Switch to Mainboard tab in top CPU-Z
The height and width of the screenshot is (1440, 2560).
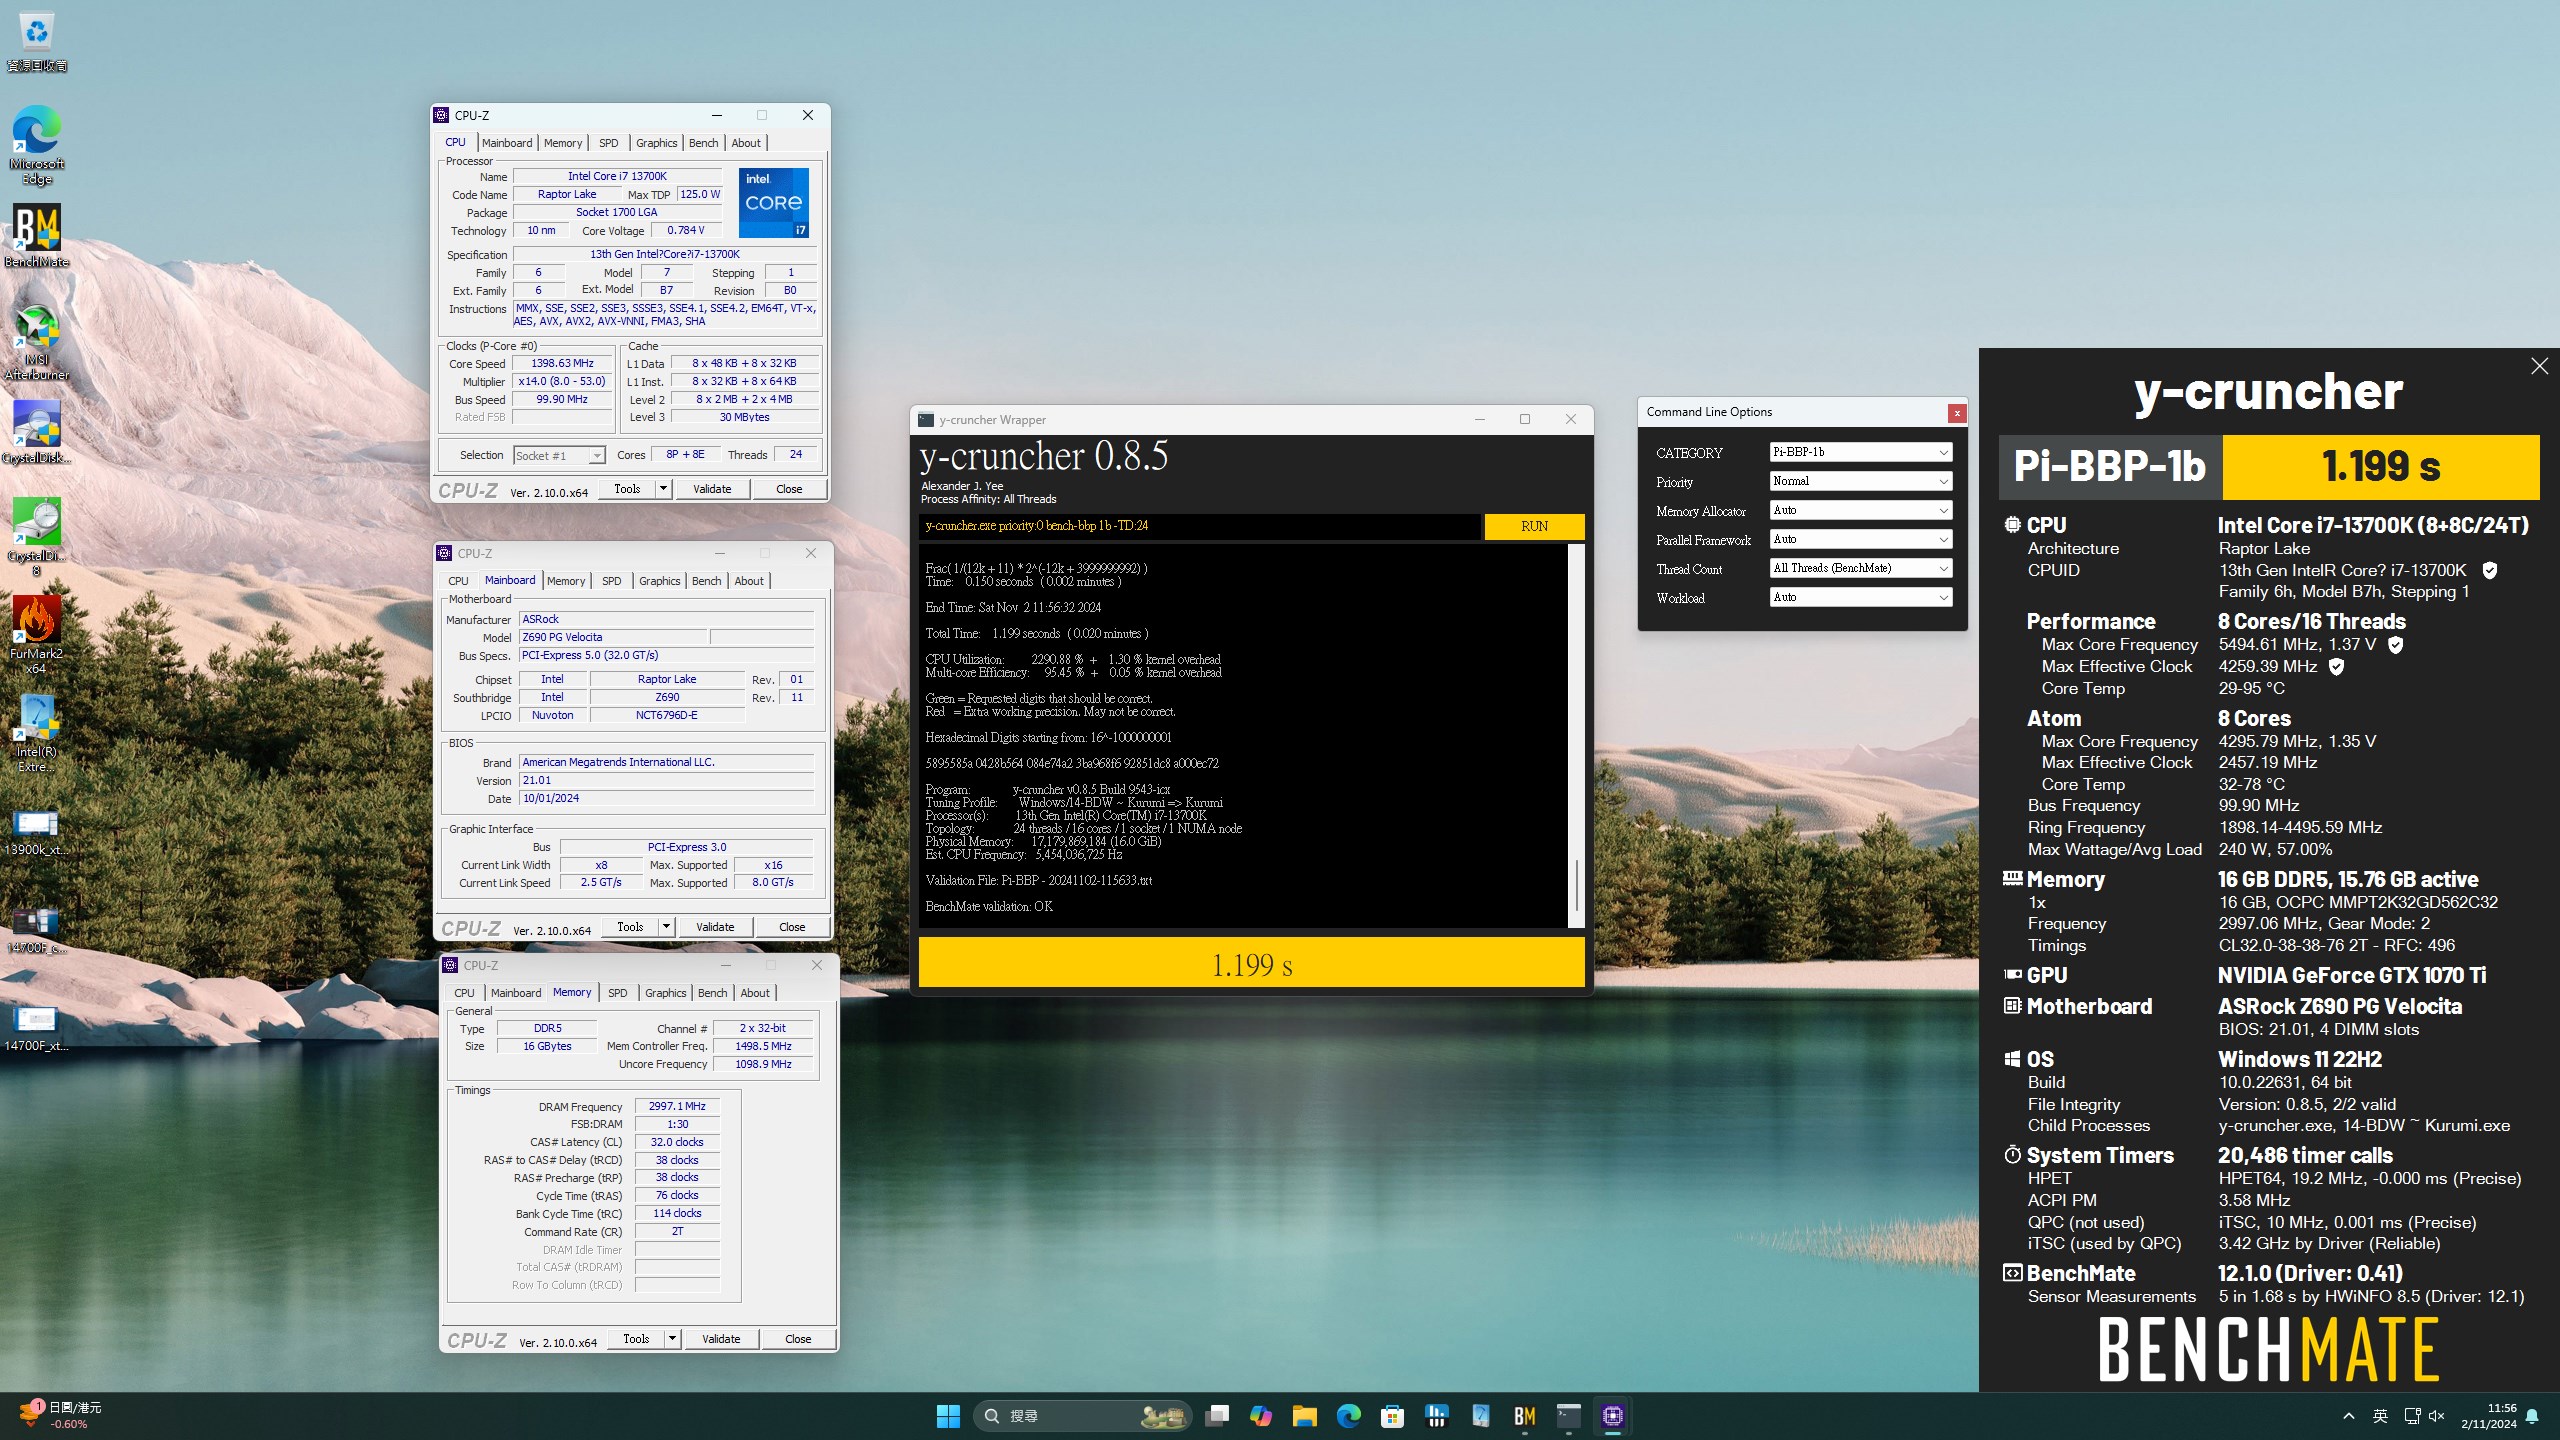(x=507, y=143)
